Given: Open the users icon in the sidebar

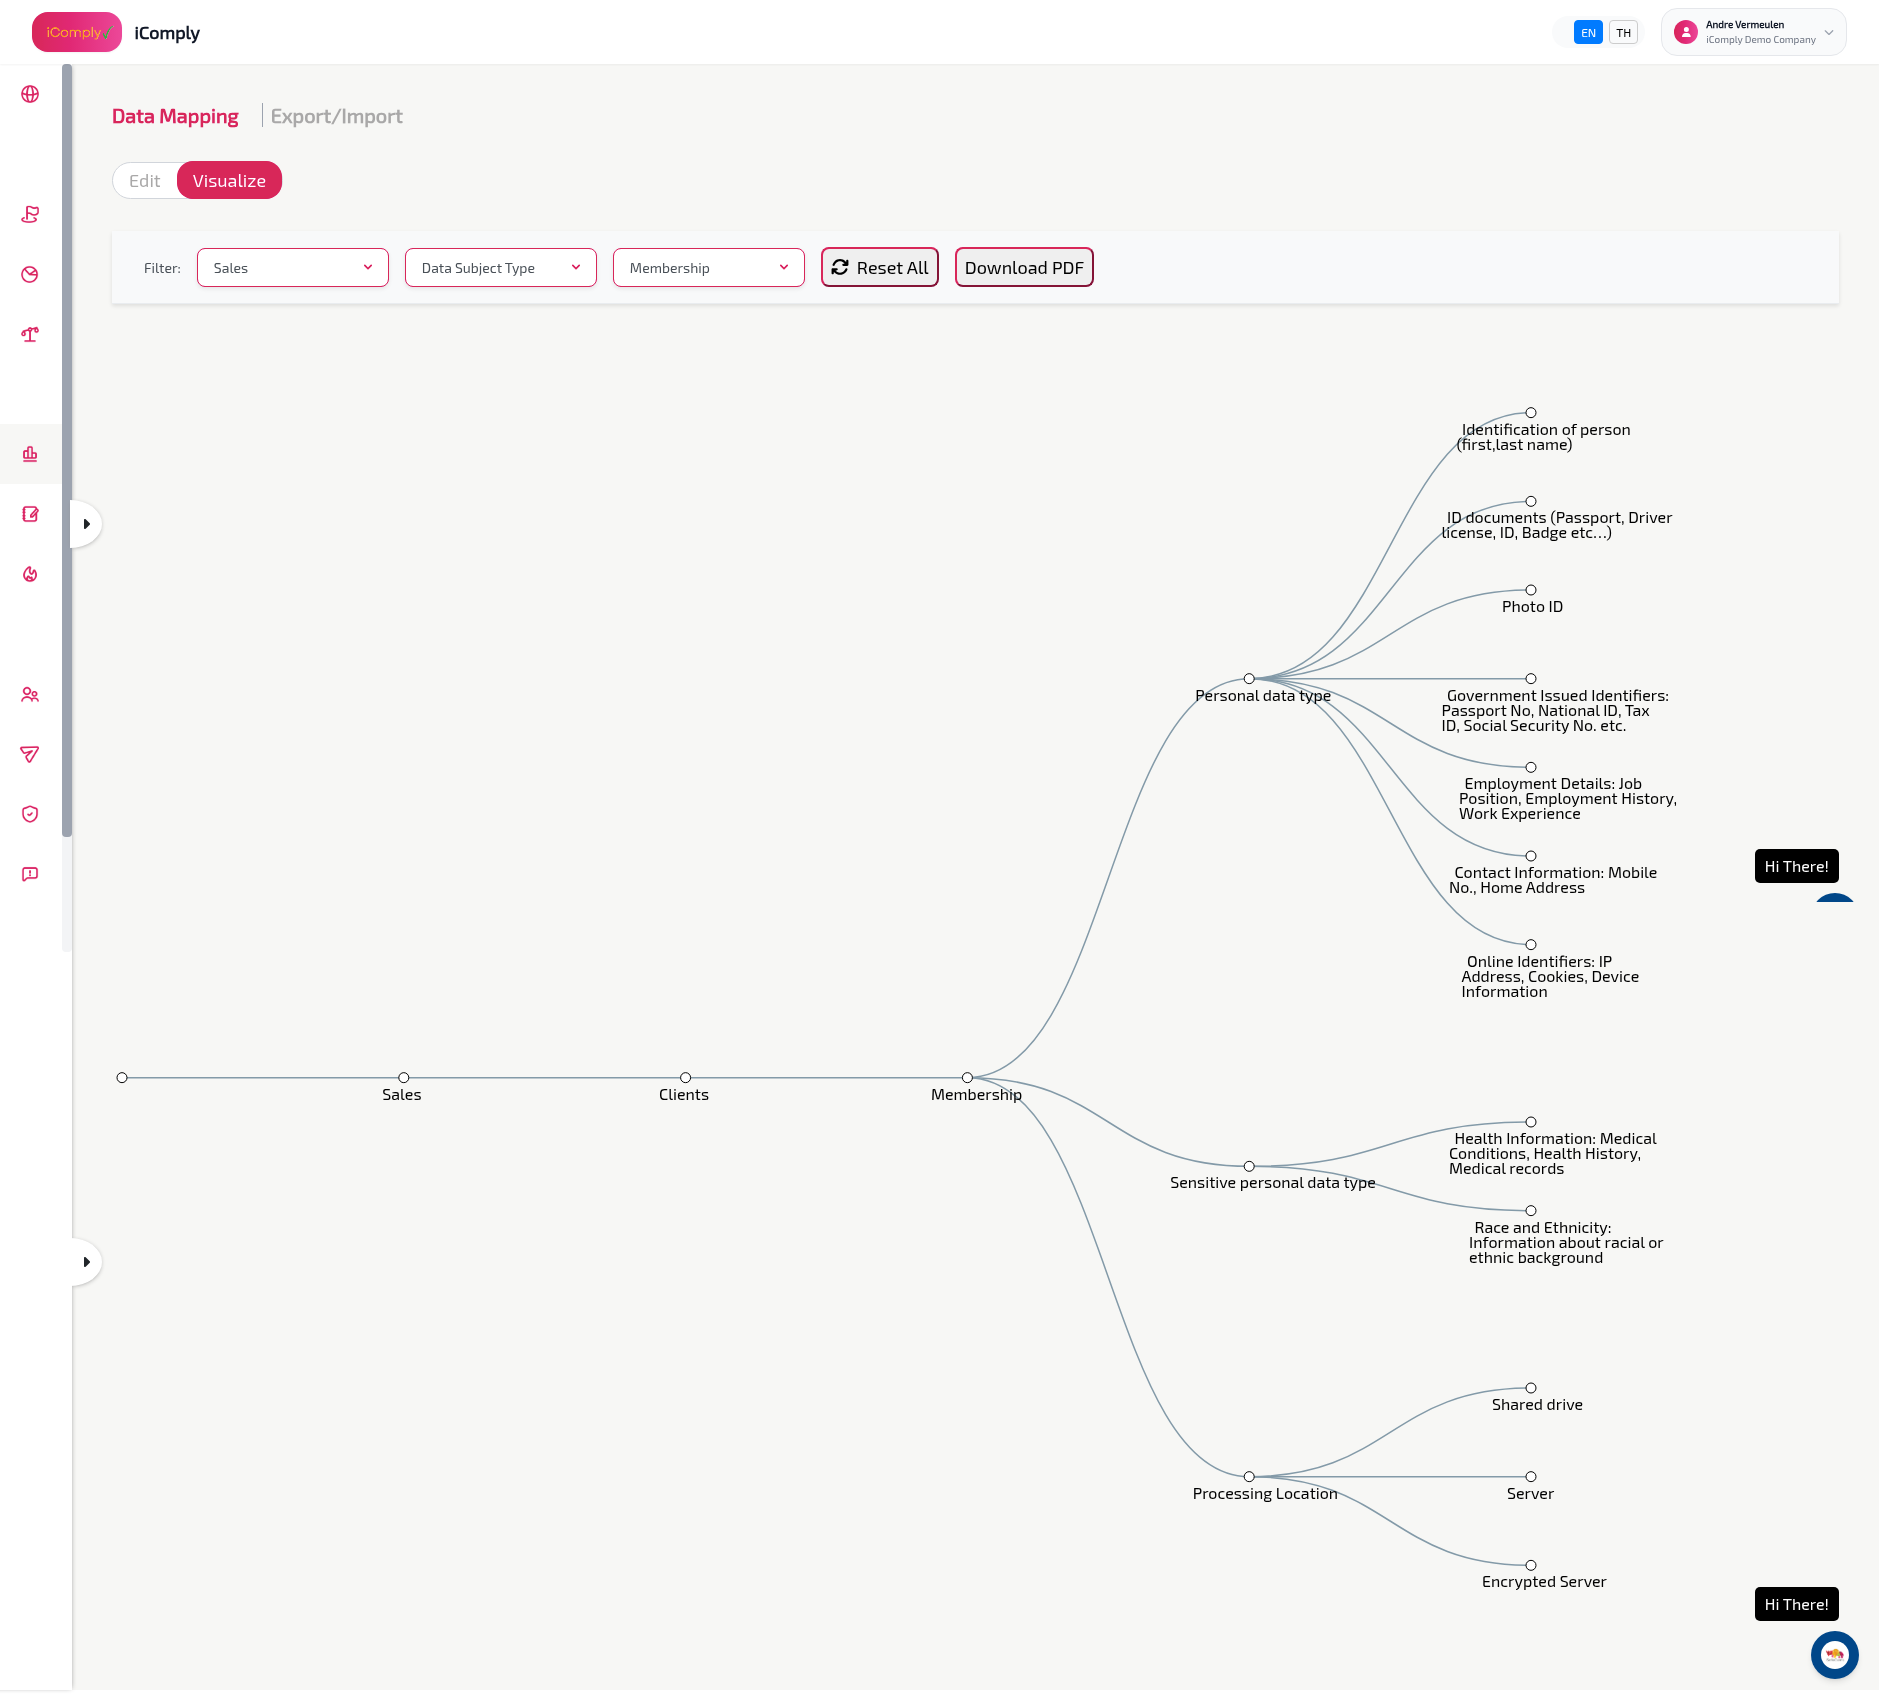Looking at the screenshot, I should pos(30,694).
